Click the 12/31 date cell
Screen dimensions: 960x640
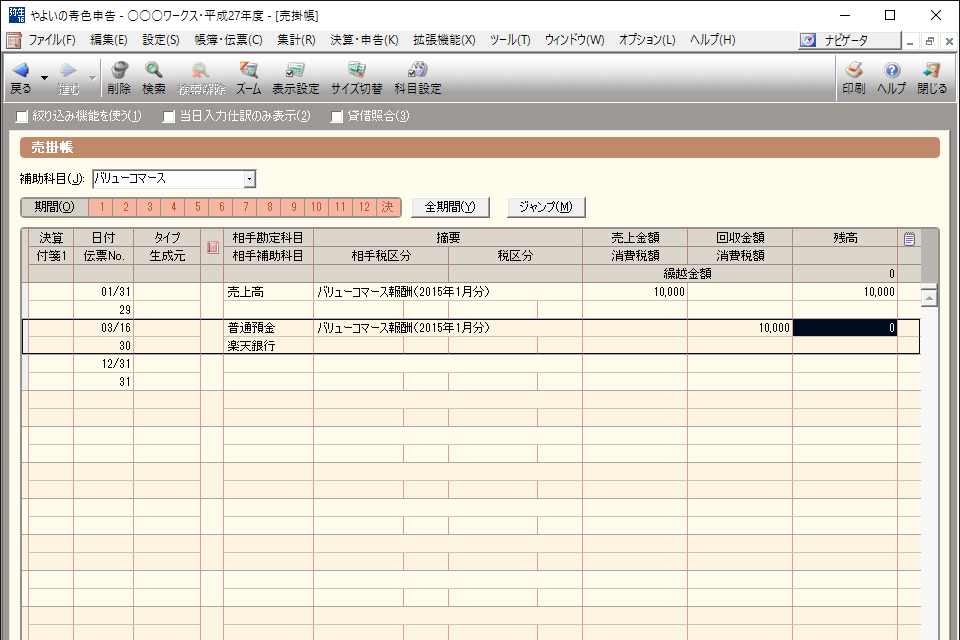tap(103, 364)
